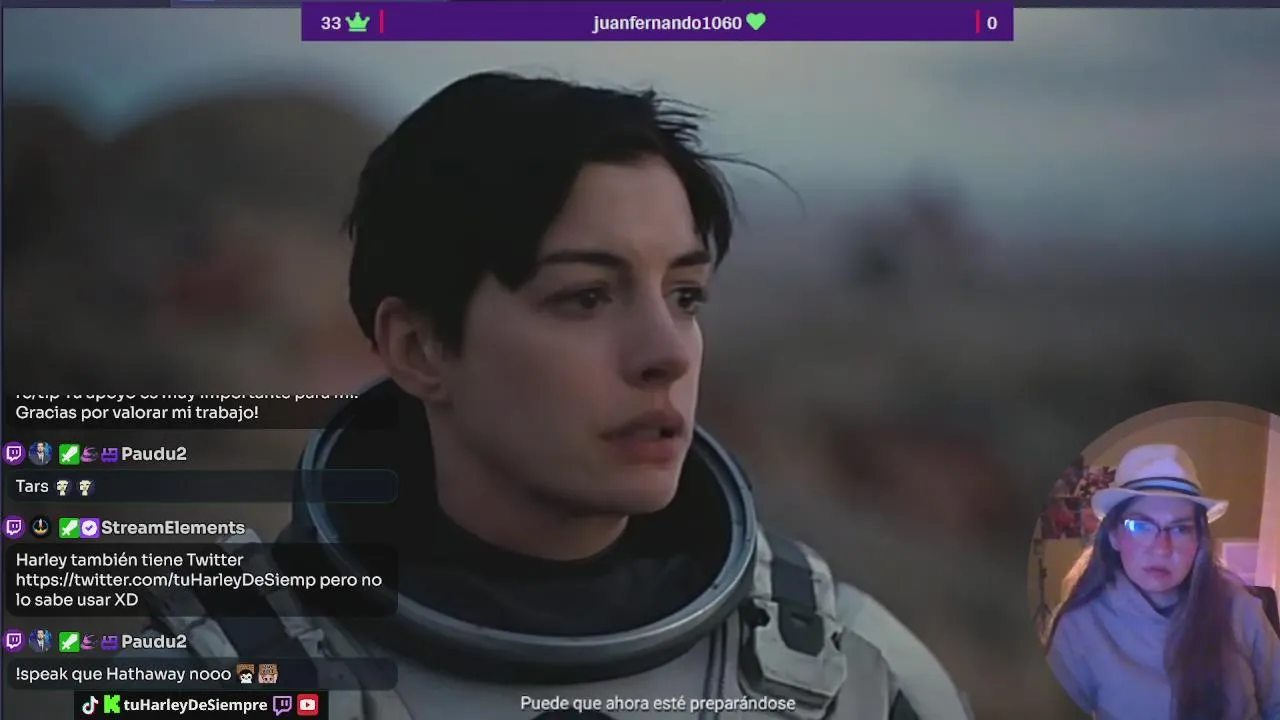
Task: Click the green heart after juanfernando1060
Action: point(756,22)
